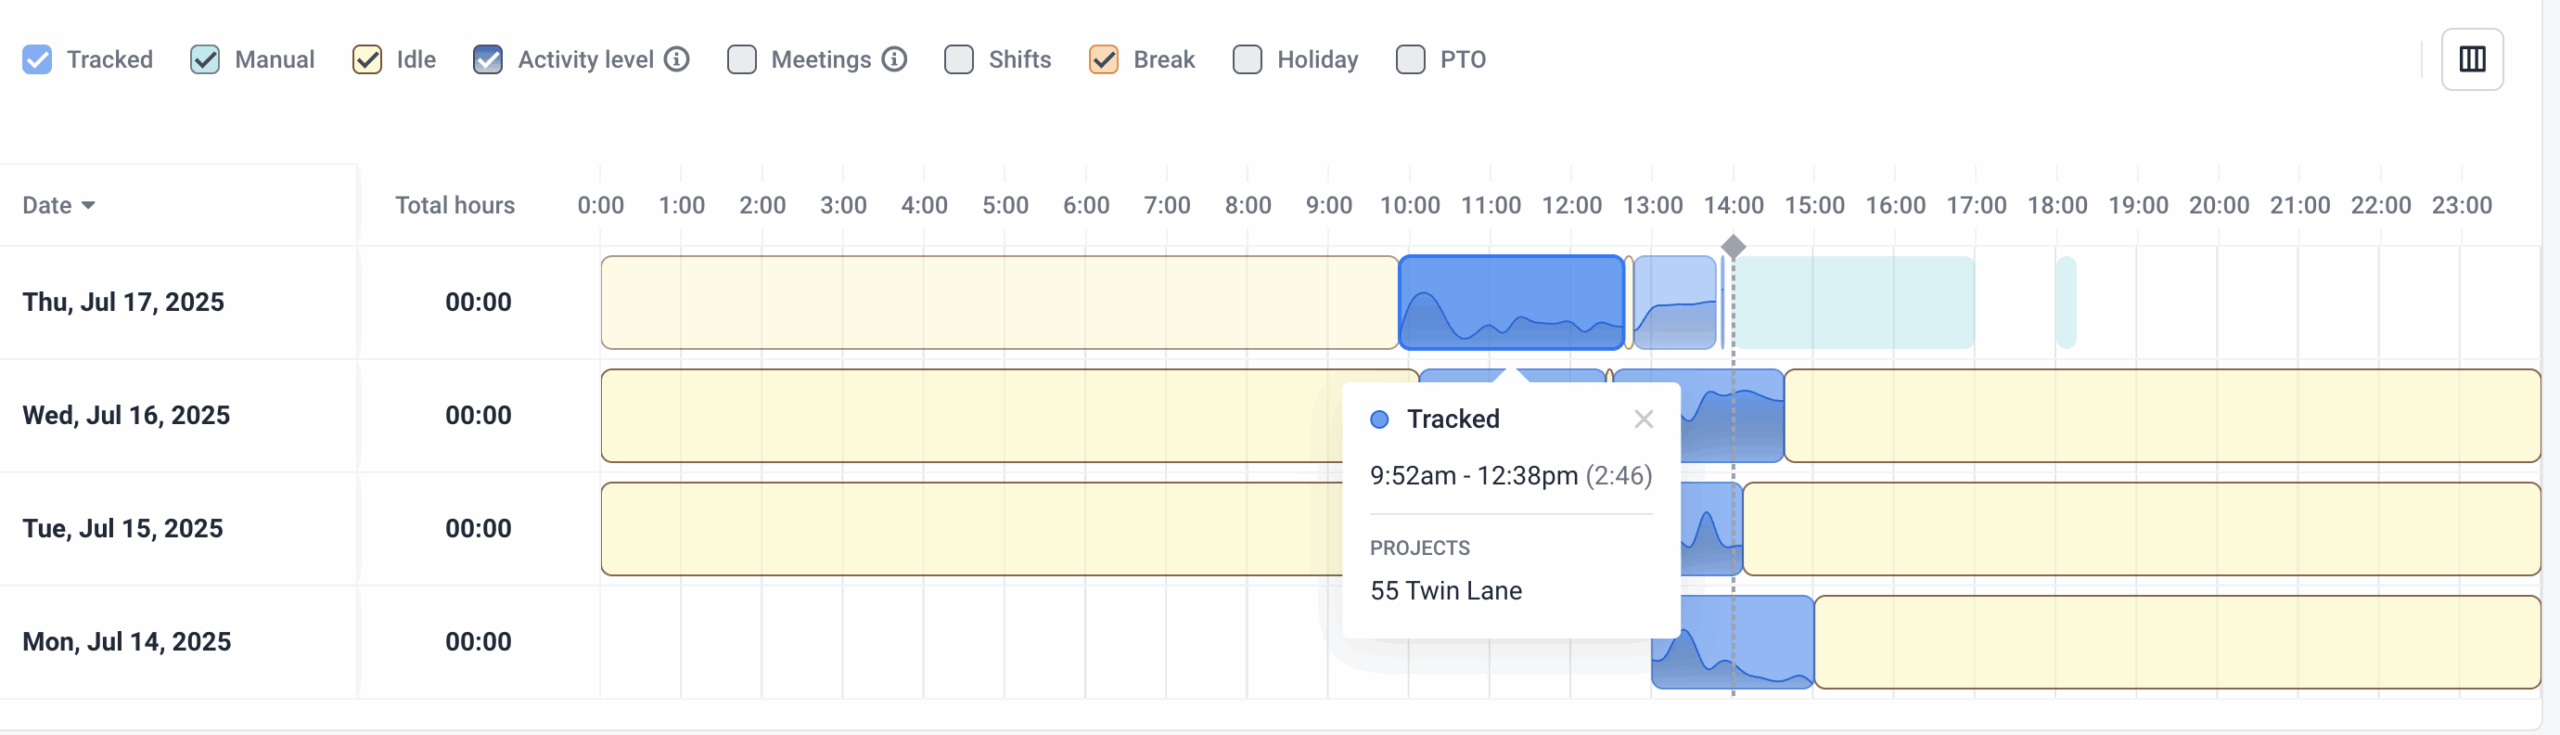This screenshot has width=2560, height=735.
Task: Toggle the Manual checkbox
Action: pos(205,60)
